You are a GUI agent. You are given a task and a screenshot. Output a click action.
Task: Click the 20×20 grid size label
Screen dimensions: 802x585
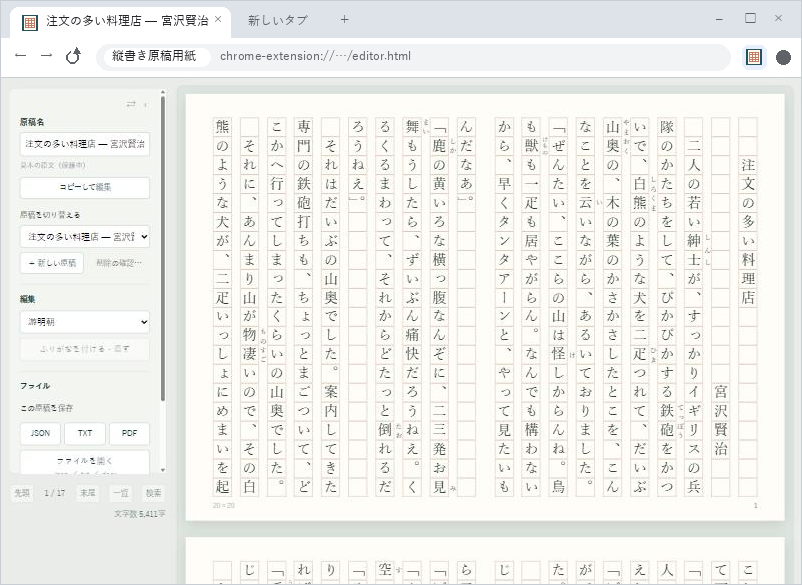[224, 505]
